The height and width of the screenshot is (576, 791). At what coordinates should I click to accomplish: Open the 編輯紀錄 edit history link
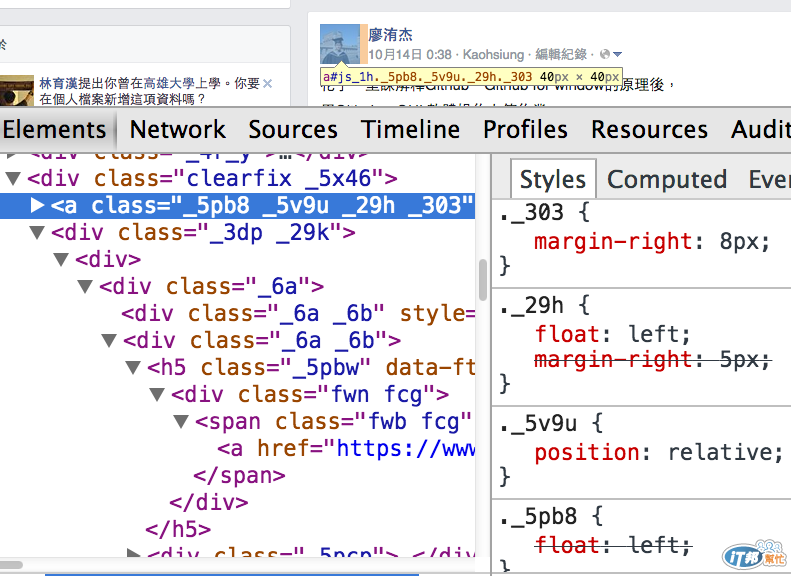tap(561, 54)
